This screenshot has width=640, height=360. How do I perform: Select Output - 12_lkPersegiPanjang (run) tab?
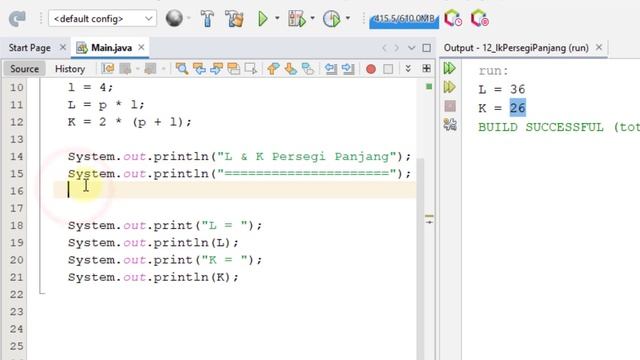[516, 48]
